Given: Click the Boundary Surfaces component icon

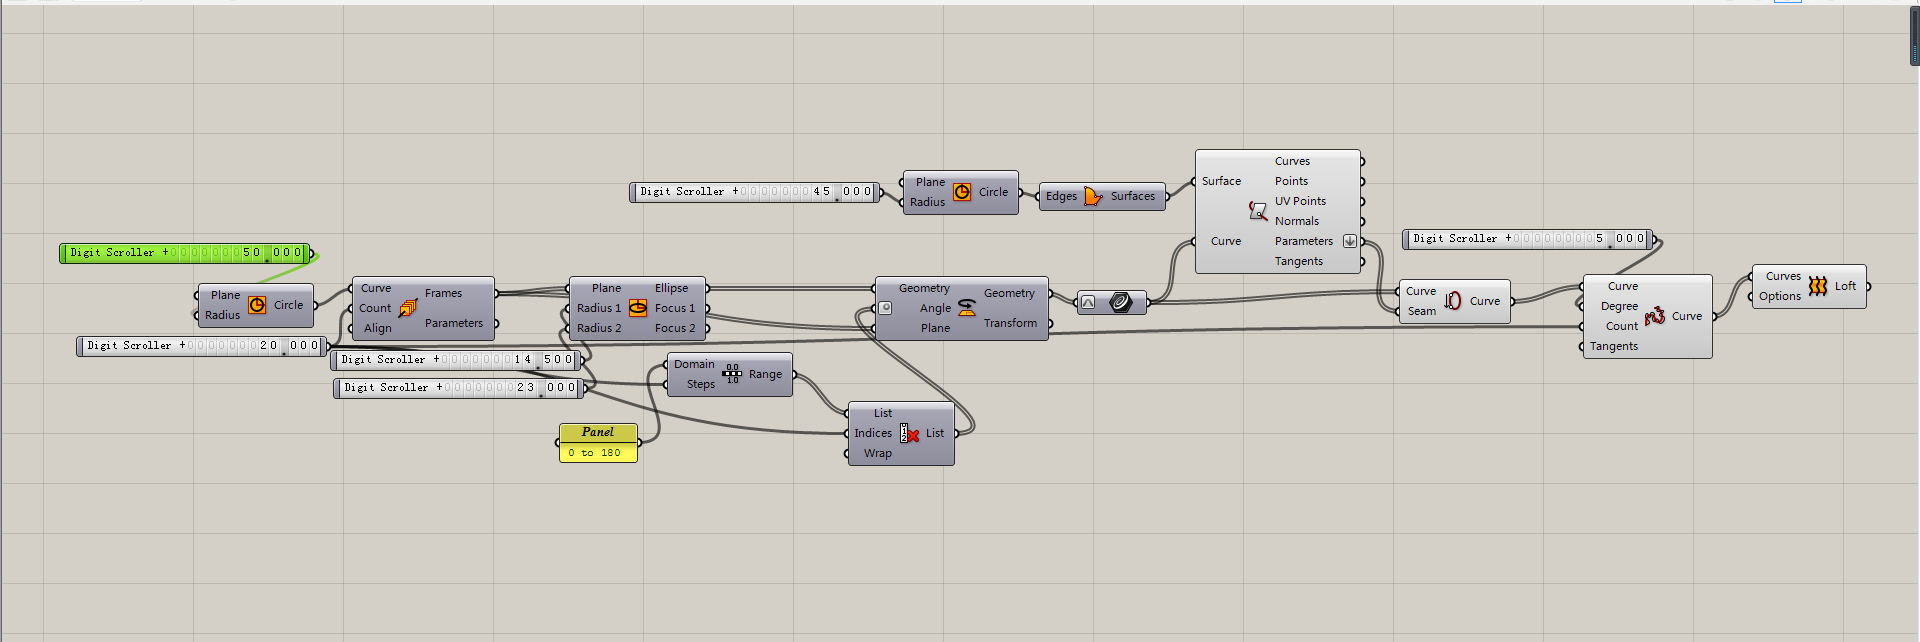Looking at the screenshot, I should [1093, 196].
